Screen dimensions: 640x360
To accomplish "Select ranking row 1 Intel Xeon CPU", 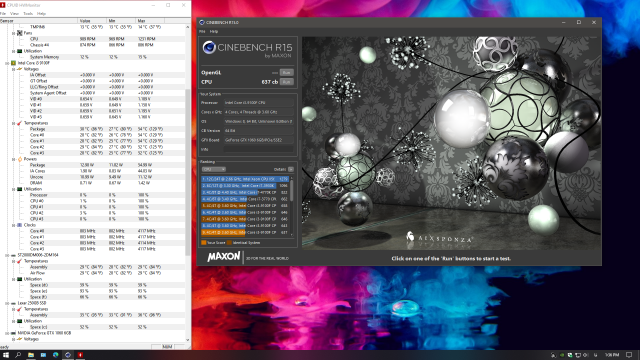I will coord(245,179).
